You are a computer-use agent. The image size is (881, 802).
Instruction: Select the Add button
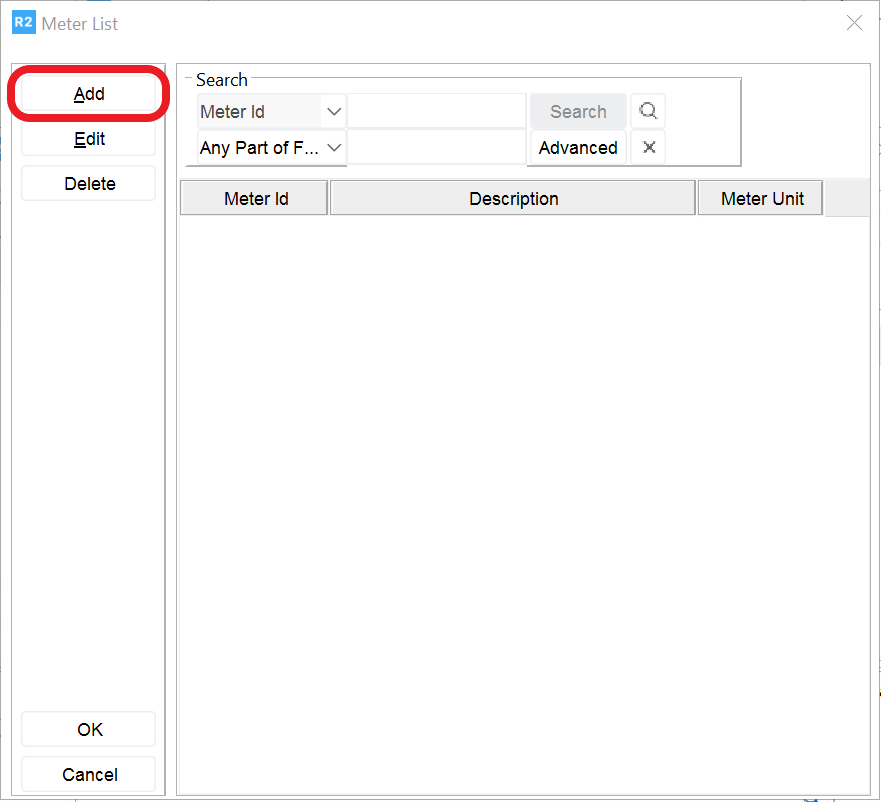tap(88, 93)
